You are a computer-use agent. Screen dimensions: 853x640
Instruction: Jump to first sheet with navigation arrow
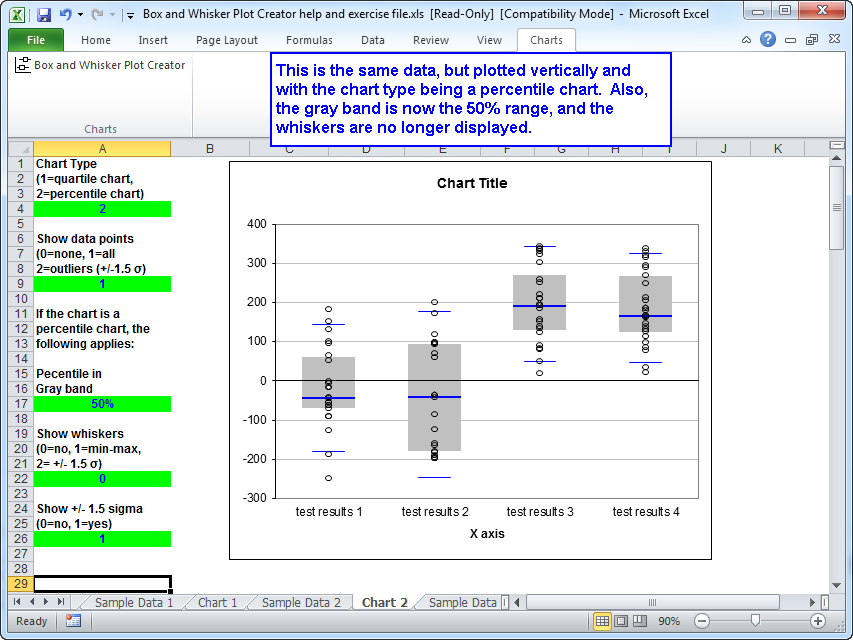17,602
